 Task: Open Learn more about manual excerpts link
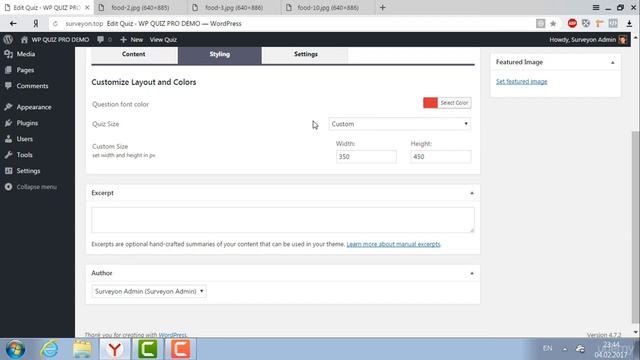[x=393, y=244]
